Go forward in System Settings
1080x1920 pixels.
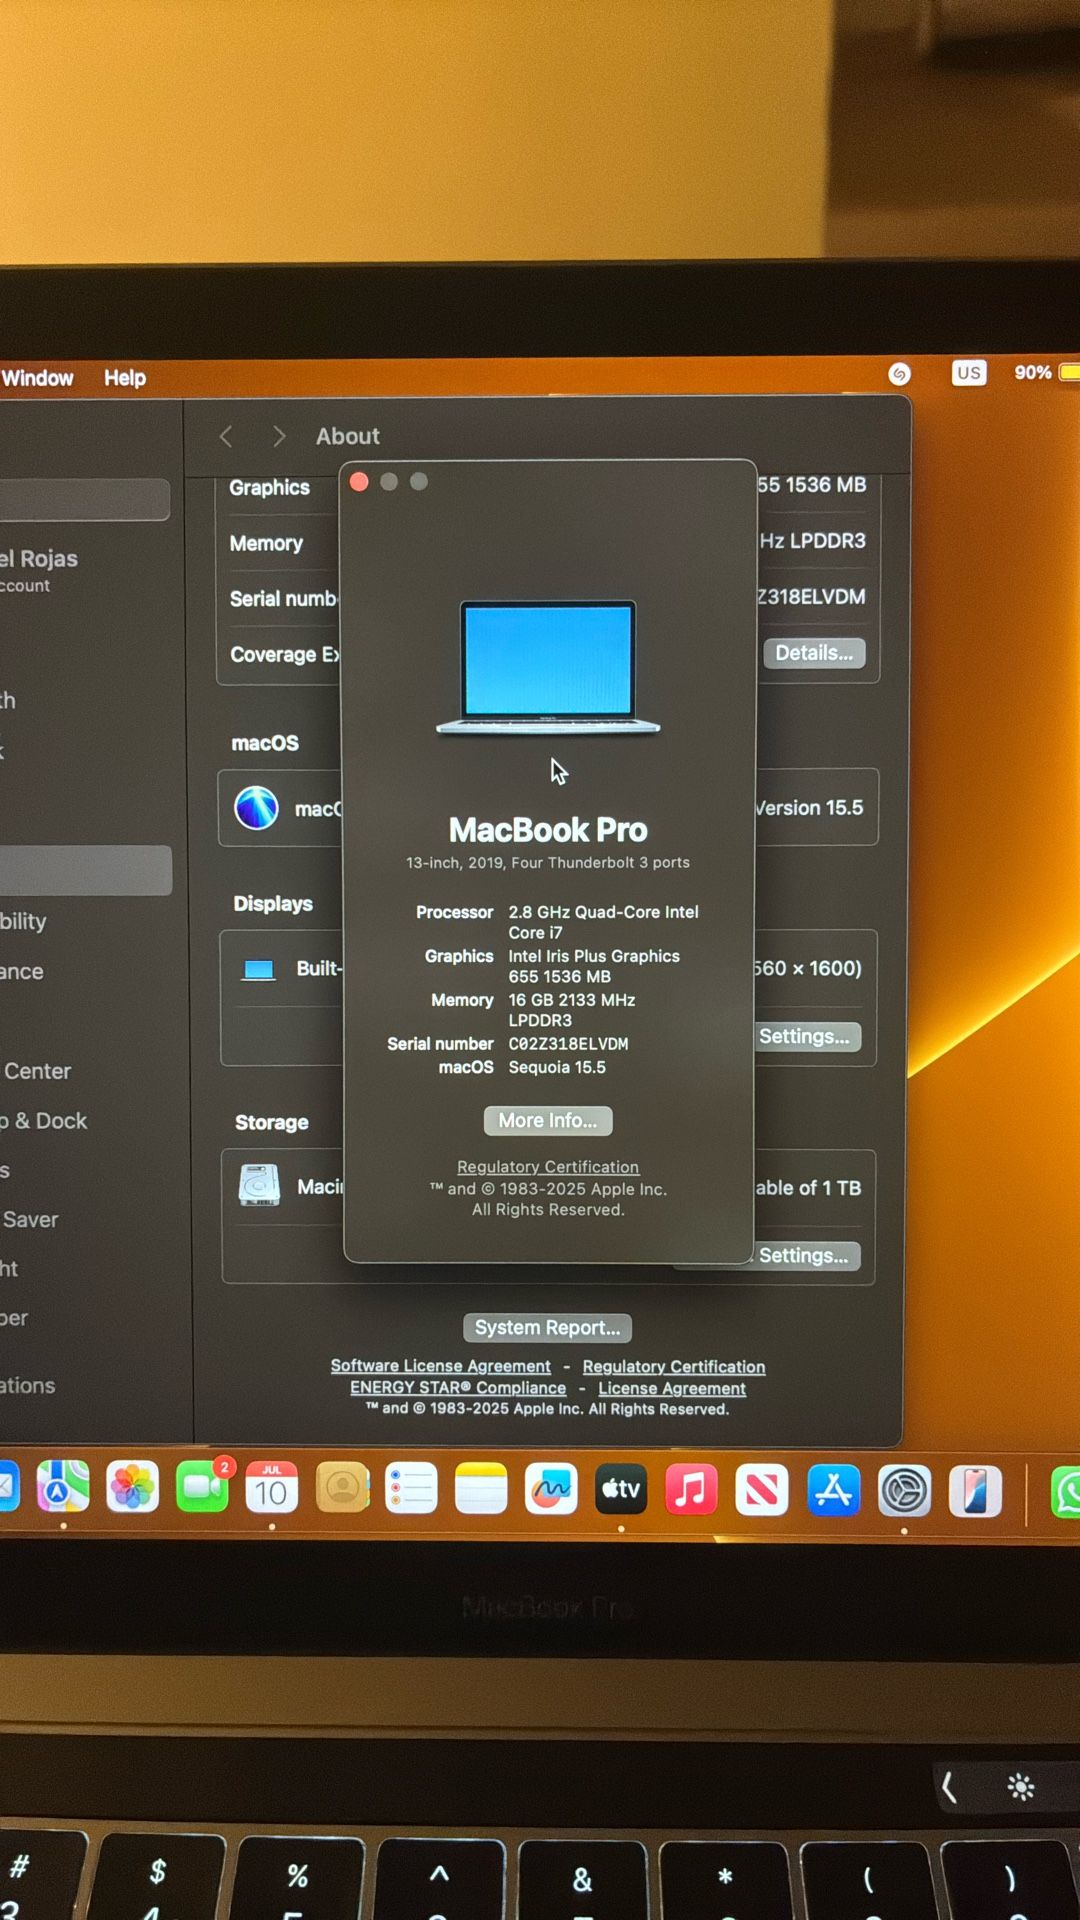(x=279, y=436)
